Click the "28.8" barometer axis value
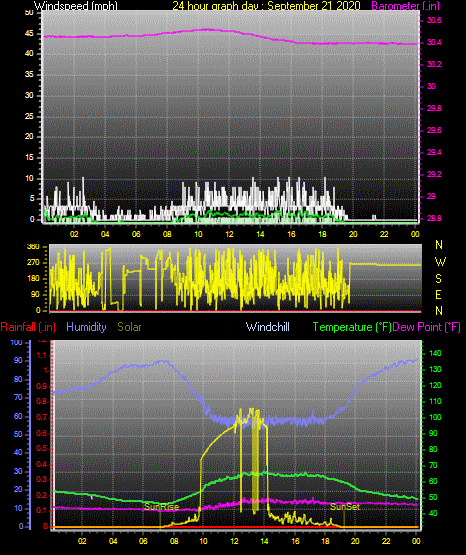 click(x=434, y=218)
